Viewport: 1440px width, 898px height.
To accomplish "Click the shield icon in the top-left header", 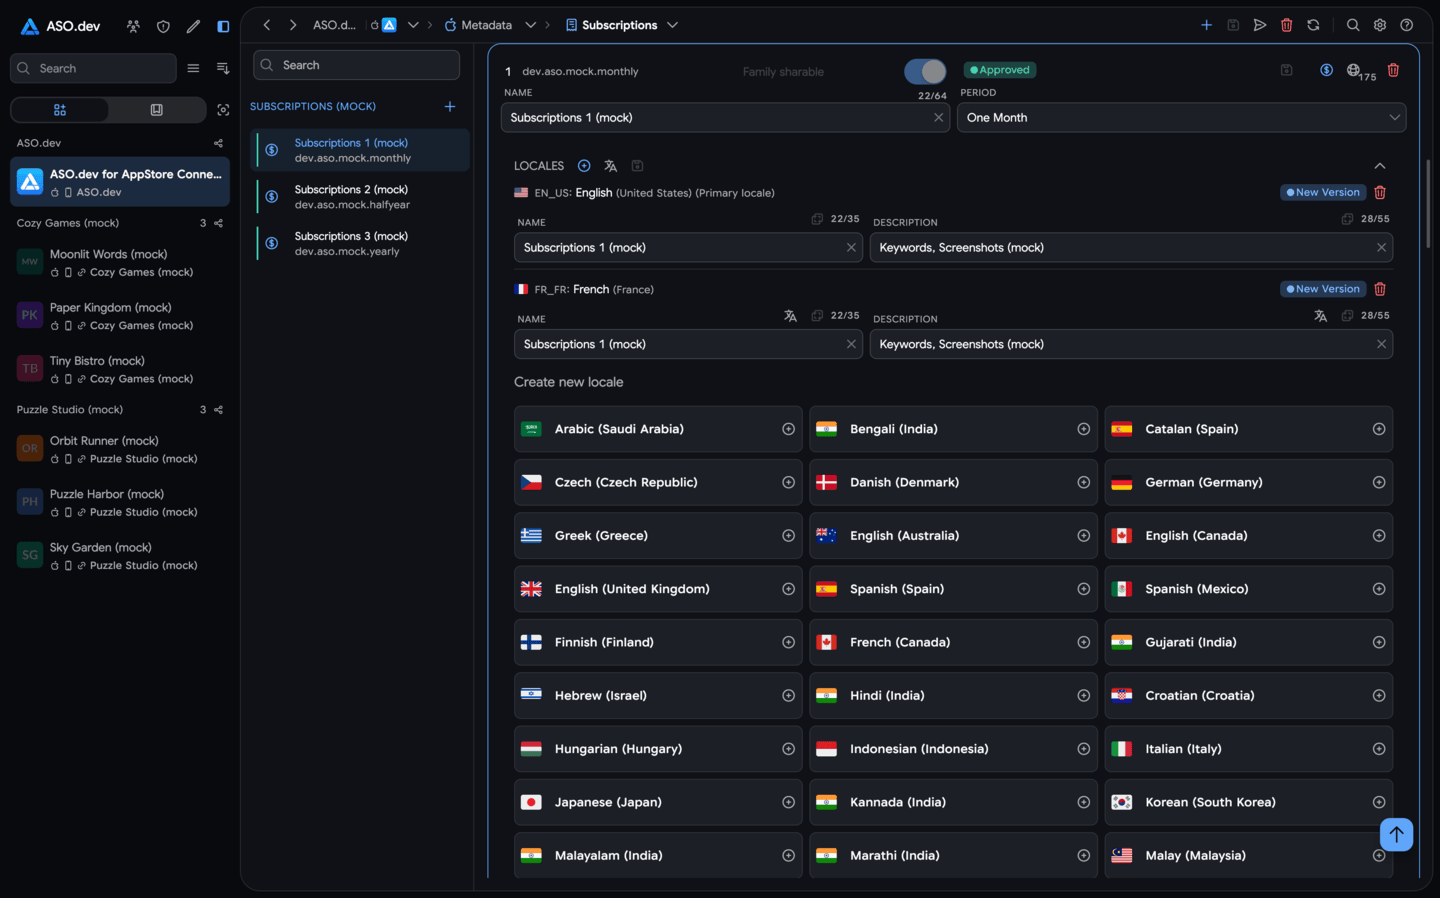I will click(x=163, y=26).
